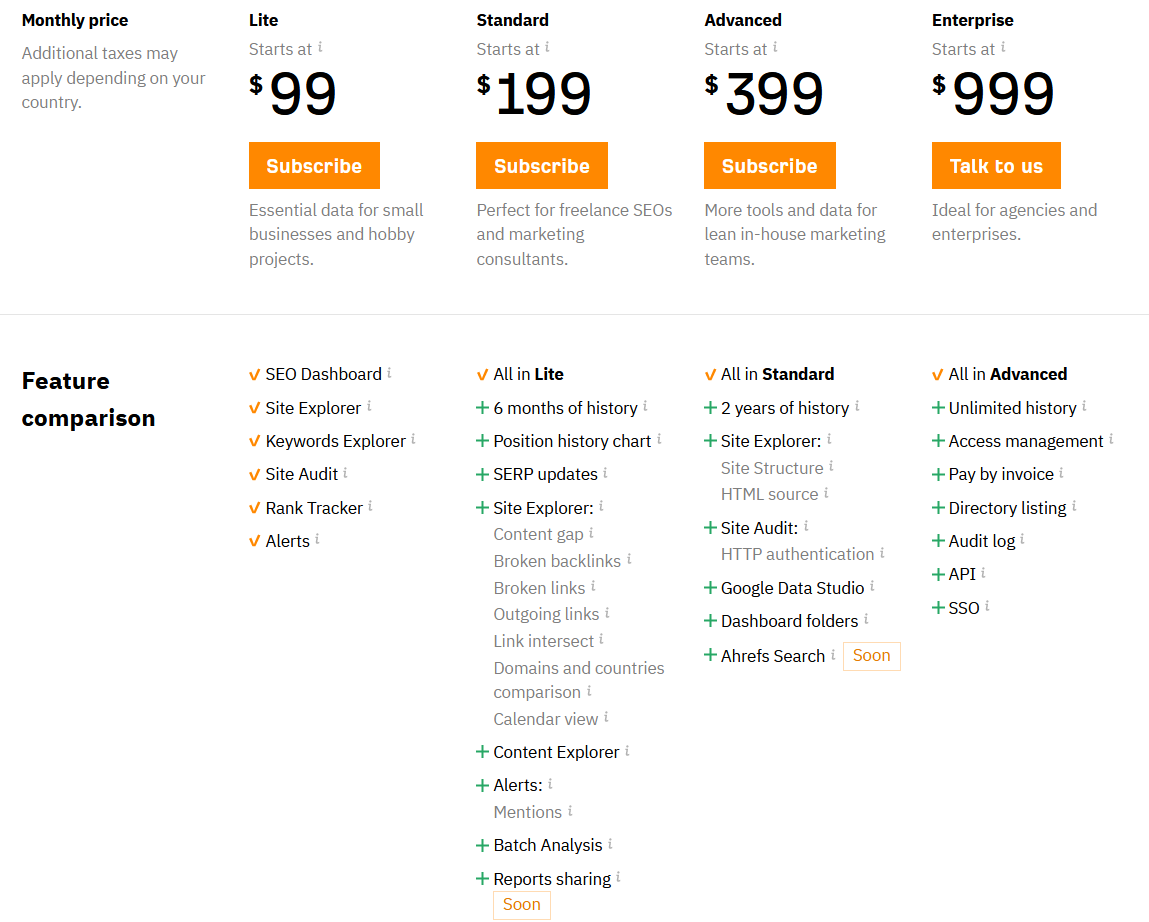Image resolution: width=1149 pixels, height=922 pixels.
Task: Click the Pay by invoice feature text
Action: tap(1001, 474)
